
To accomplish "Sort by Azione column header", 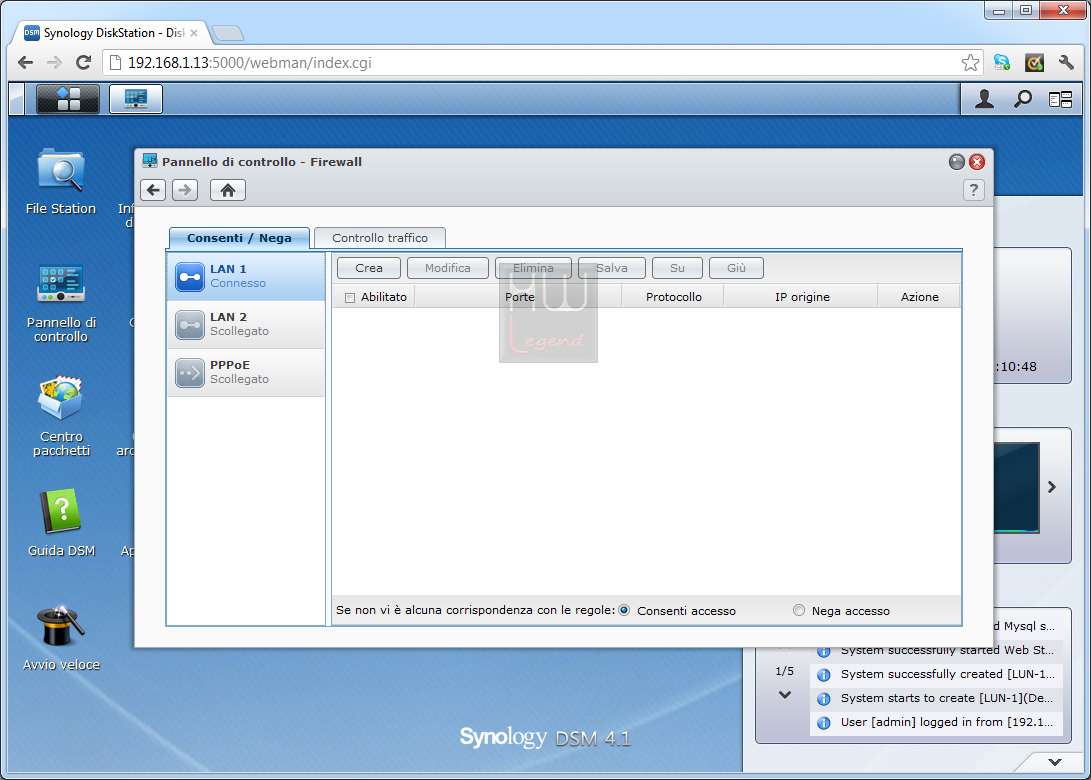I will pos(919,297).
